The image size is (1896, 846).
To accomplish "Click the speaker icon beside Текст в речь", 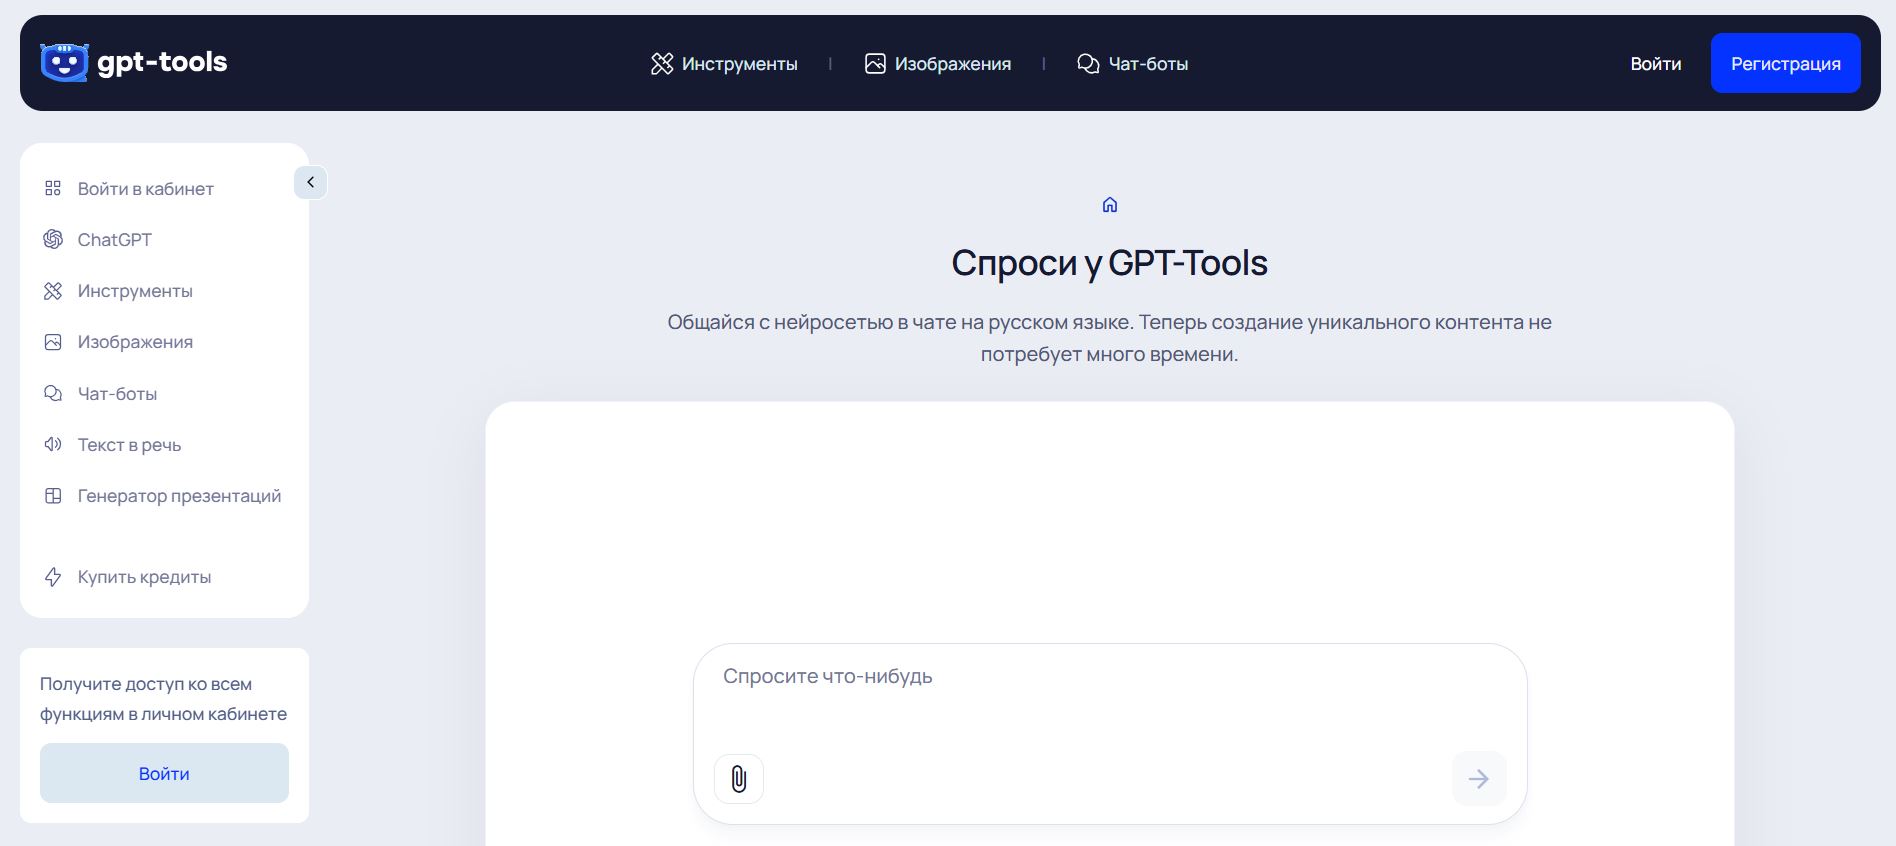I will pos(53,444).
